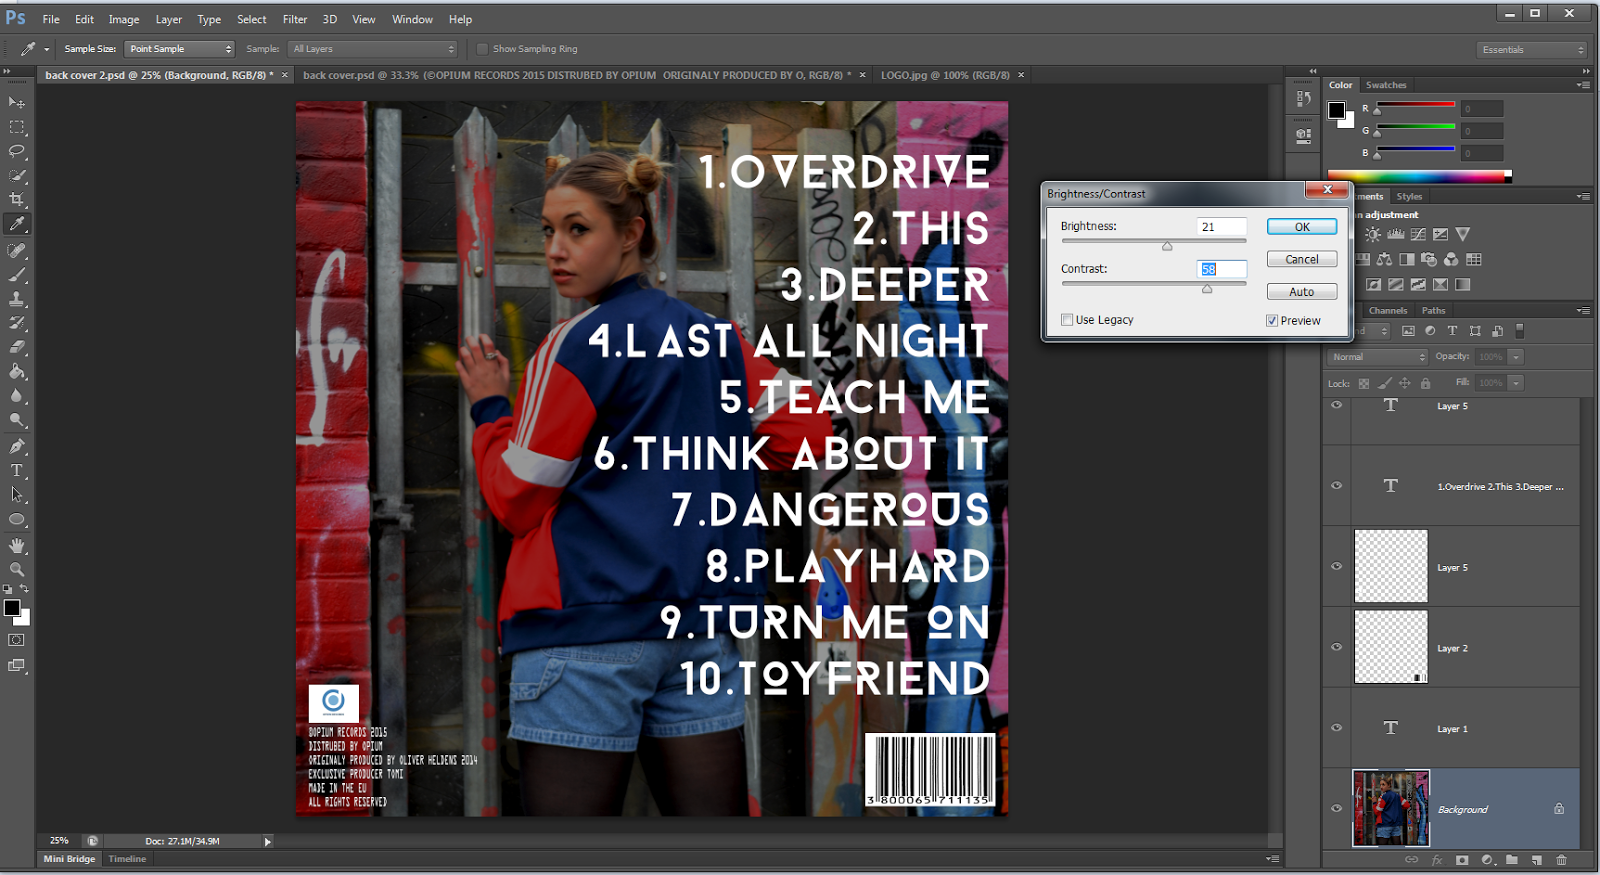The image size is (1600, 875).
Task: Open the Image menu
Action: 124,19
